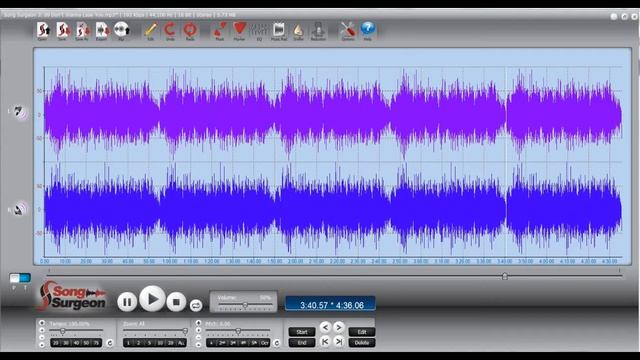Click the top pitch raise stepper

(x=198, y=323)
